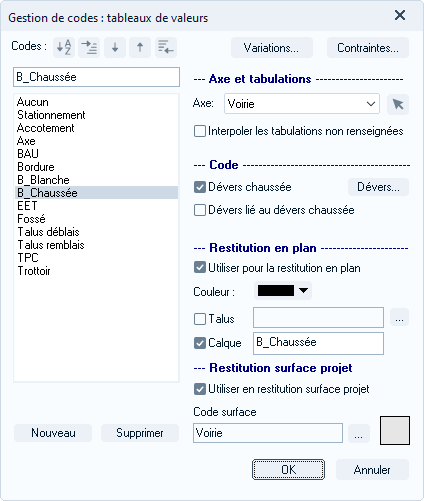Move selected code up with arrow icon
Screen dimensions: 424x501
pos(140,47)
